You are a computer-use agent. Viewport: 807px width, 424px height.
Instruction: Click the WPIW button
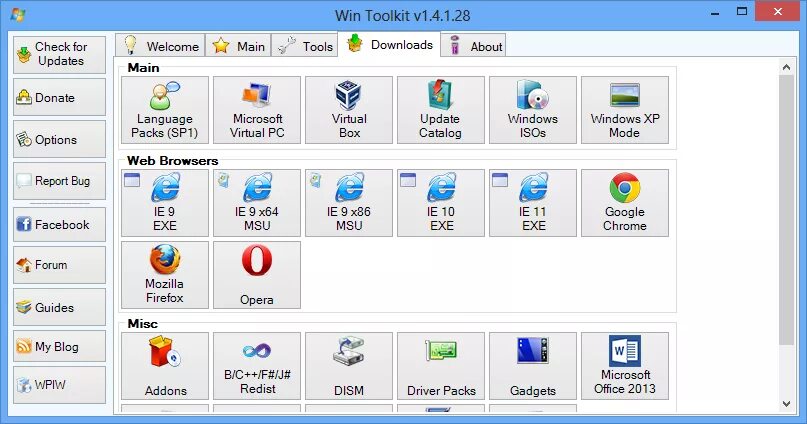pos(59,385)
